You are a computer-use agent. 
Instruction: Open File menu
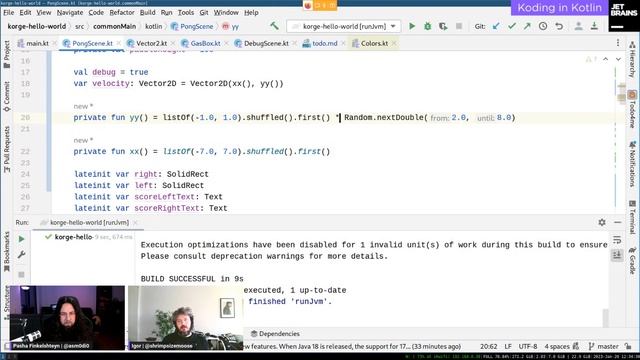[x=9, y=12]
